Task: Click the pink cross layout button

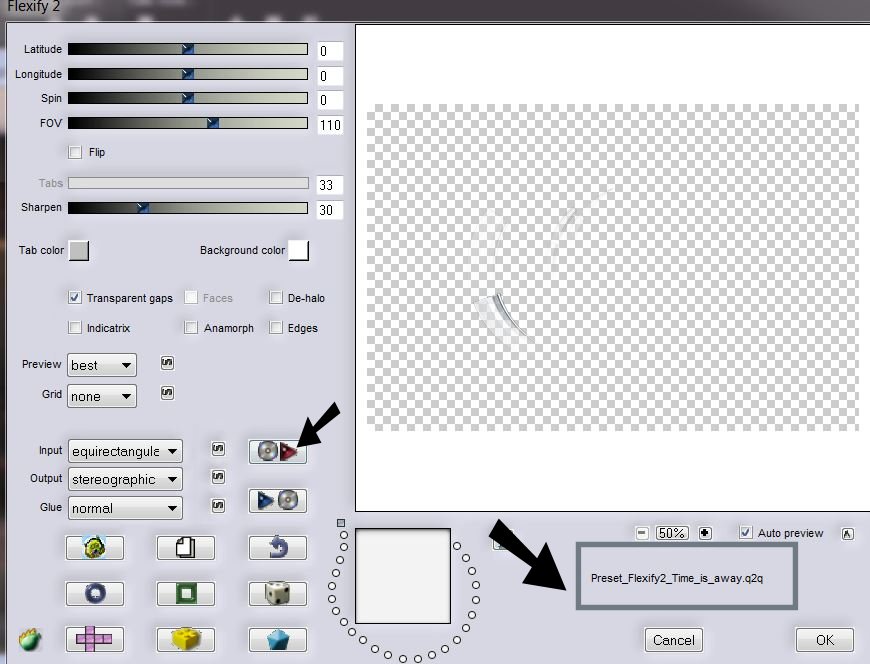Action: [x=95, y=639]
